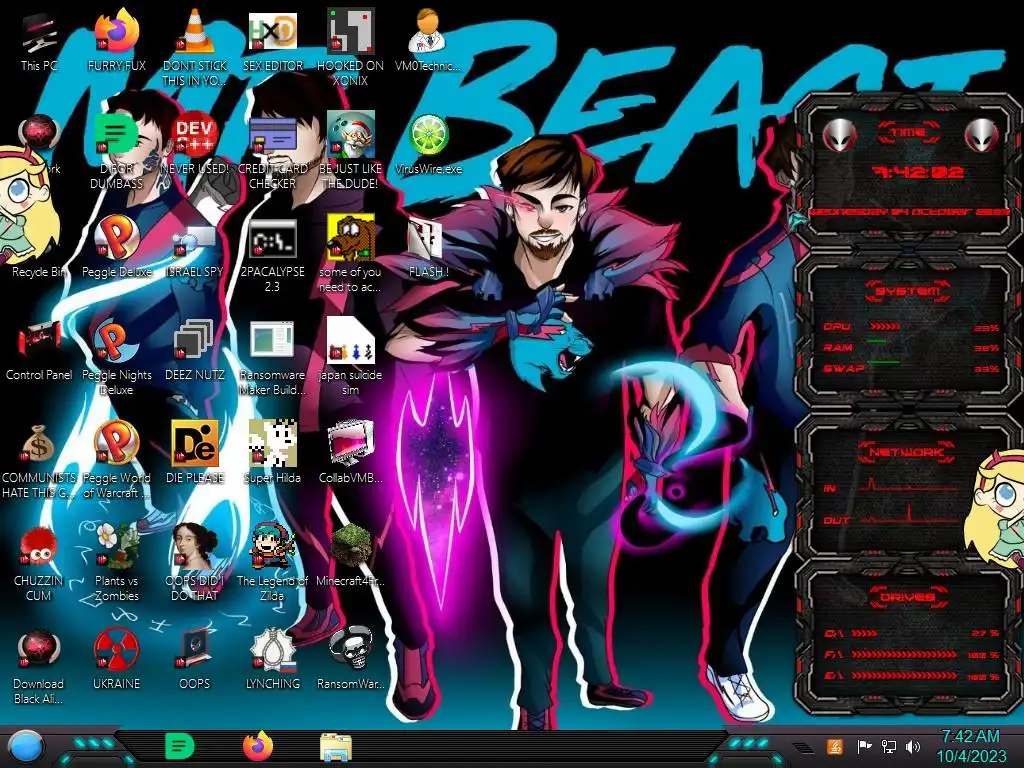Click the SWAP usage row in SYSTEM gadget
This screenshot has height=768, width=1024.
coord(911,368)
